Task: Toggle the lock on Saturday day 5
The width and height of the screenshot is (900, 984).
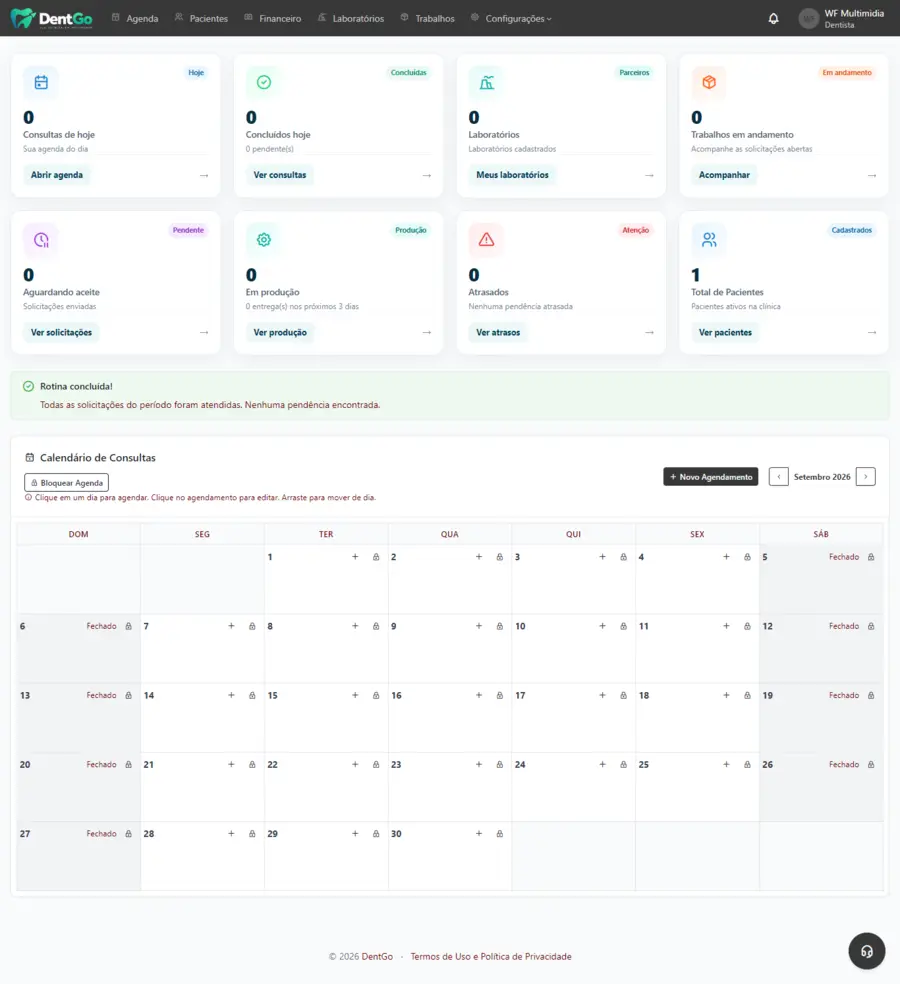Action: 871,557
